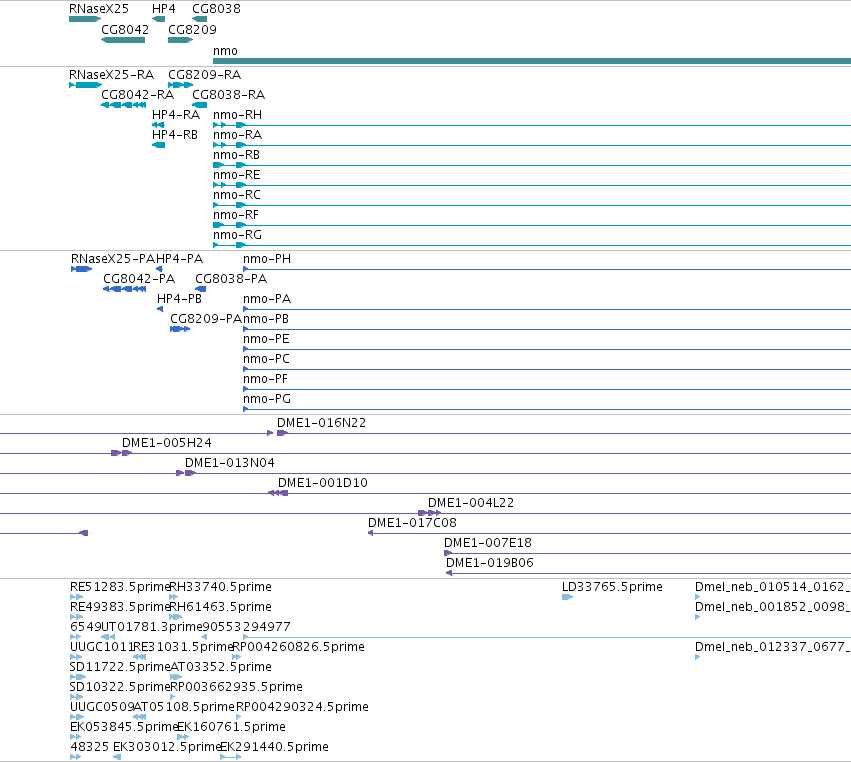Select the RNaseX25-PA protein label
Screen dimensions: 851x762
coord(113,259)
